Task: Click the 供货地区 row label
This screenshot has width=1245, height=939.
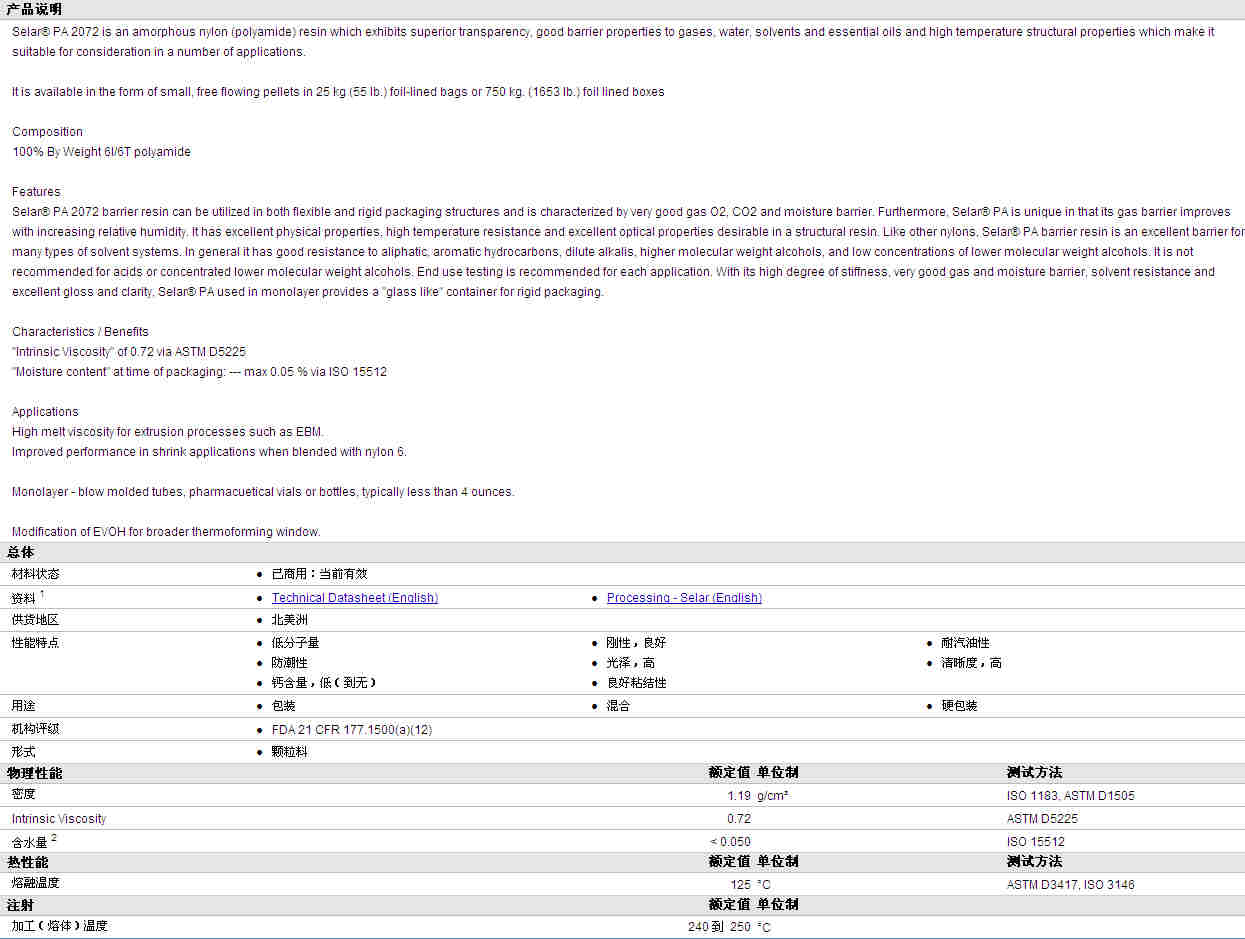Action: pos(35,620)
